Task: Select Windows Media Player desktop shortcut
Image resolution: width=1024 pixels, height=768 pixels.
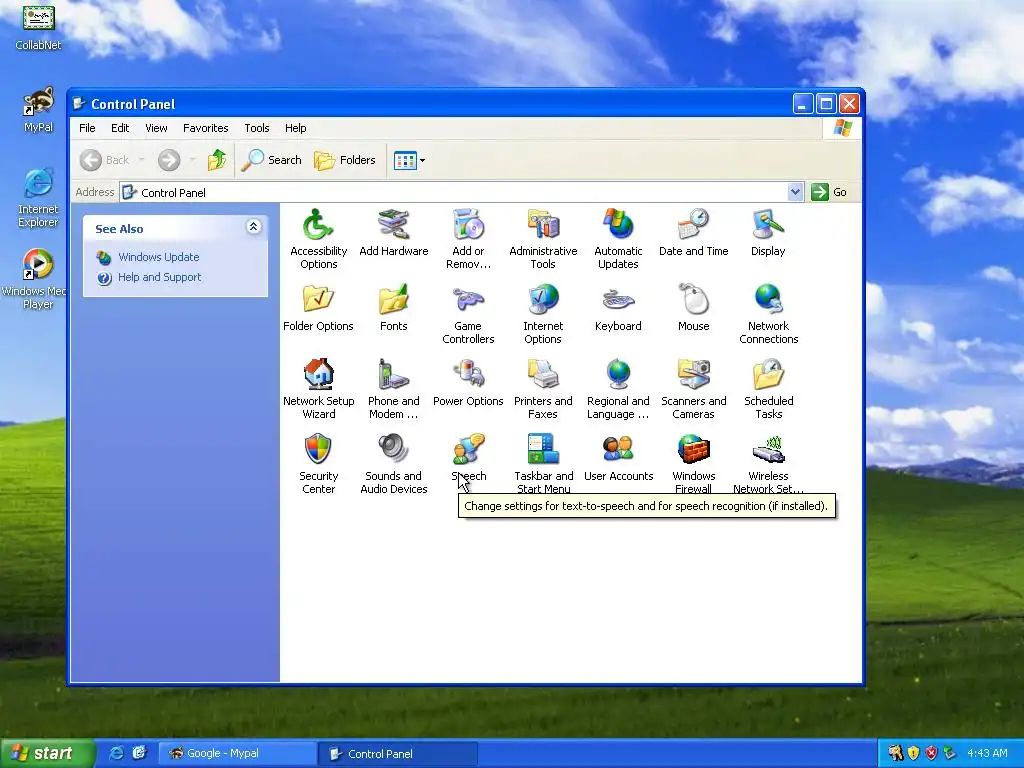Action: (36, 279)
